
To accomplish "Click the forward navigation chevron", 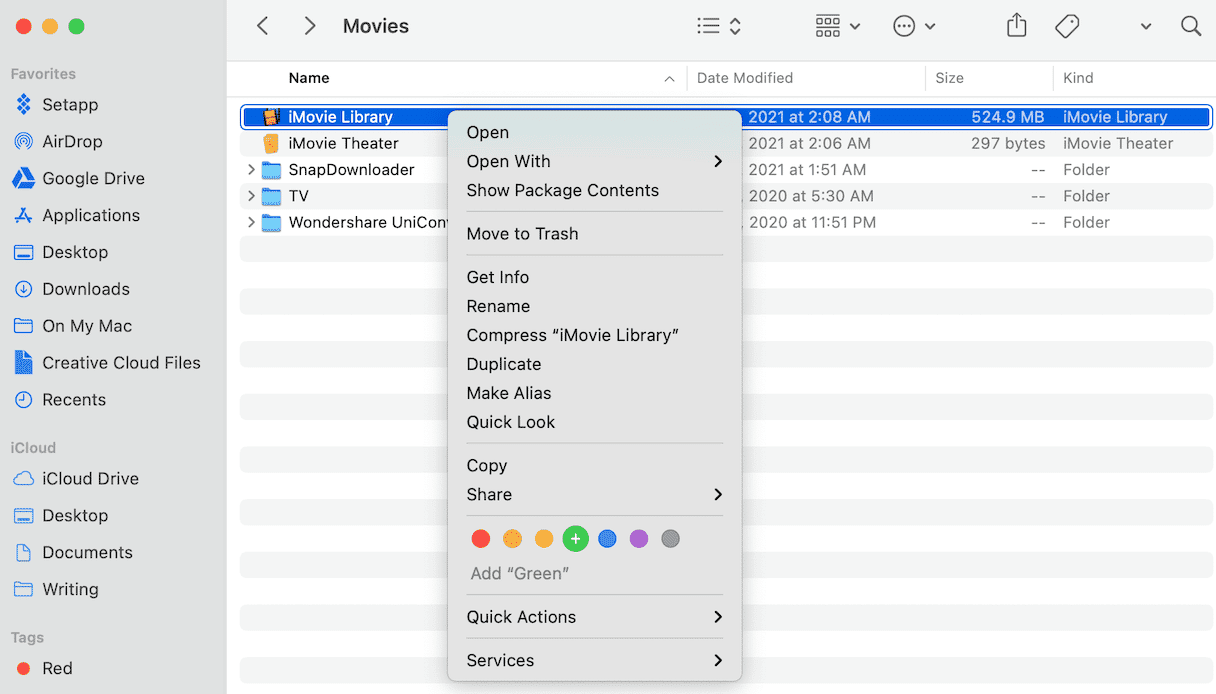I will pos(310,26).
